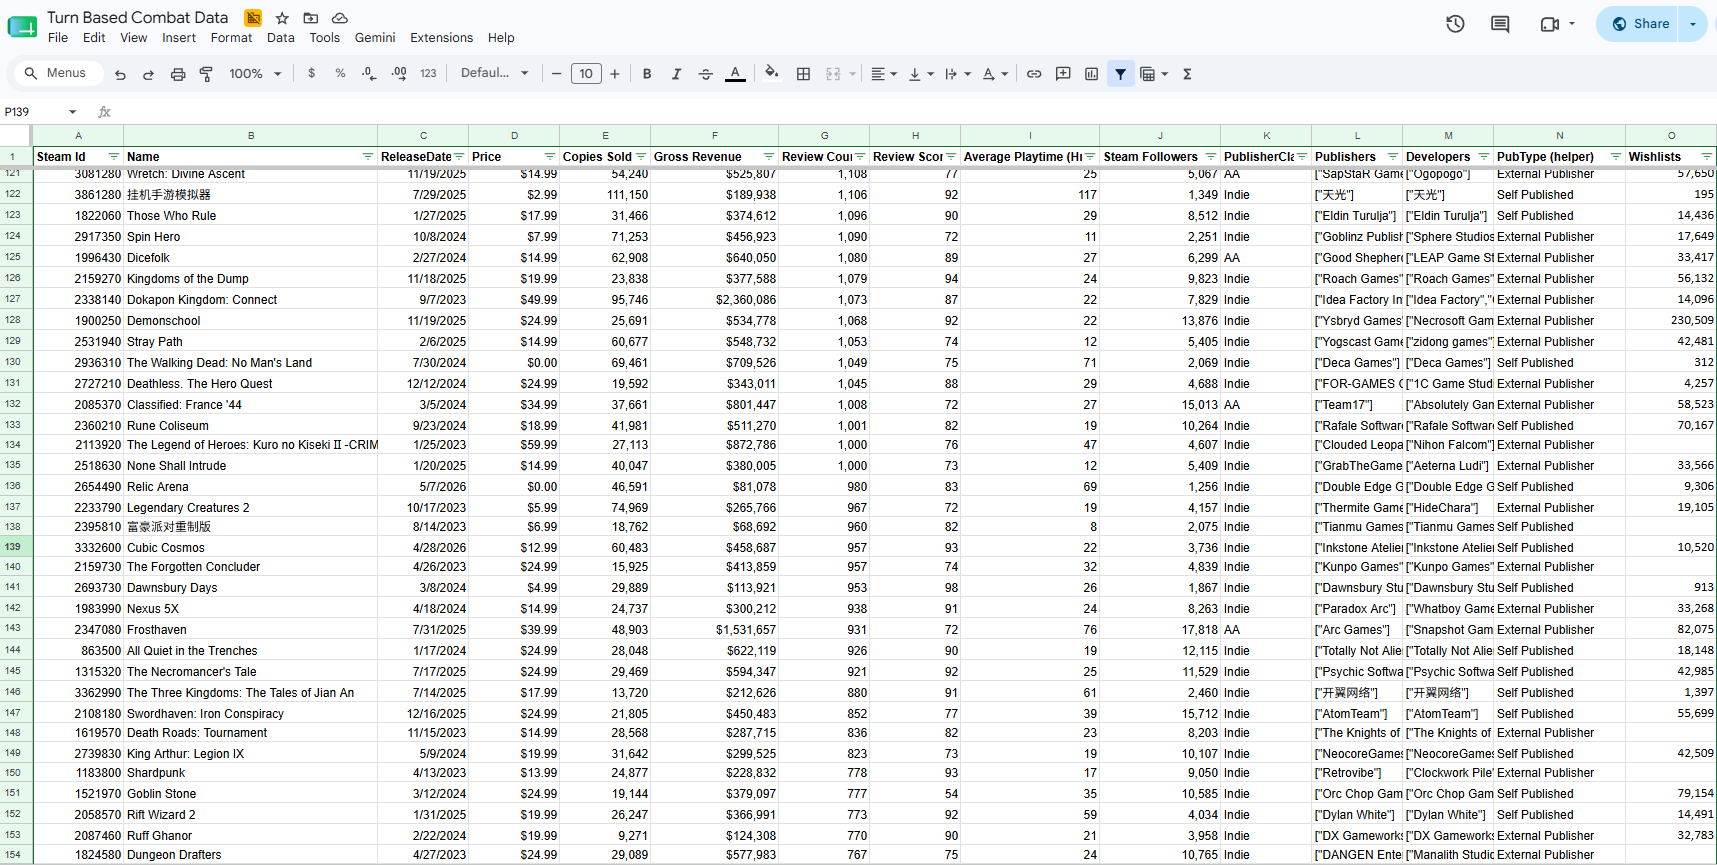Open the Name column filter menu
This screenshot has width=1717, height=865.
[x=367, y=157]
